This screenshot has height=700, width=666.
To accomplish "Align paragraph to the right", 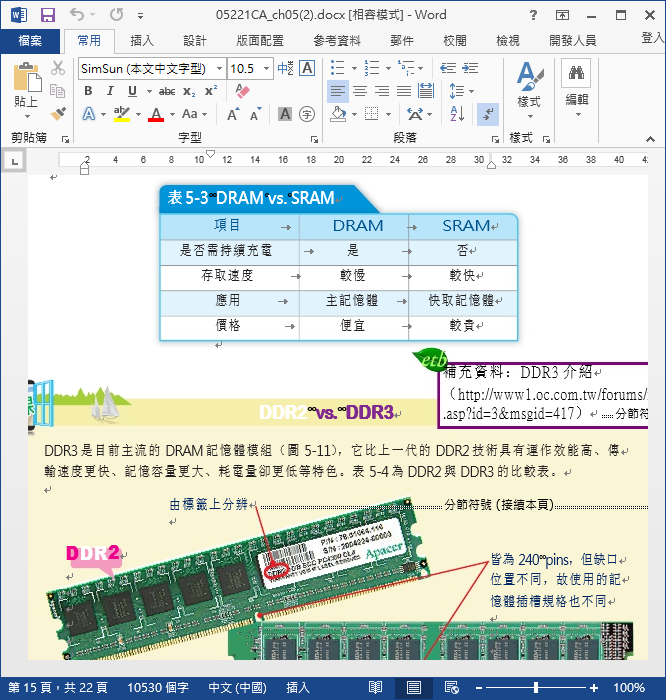I will pos(382,91).
